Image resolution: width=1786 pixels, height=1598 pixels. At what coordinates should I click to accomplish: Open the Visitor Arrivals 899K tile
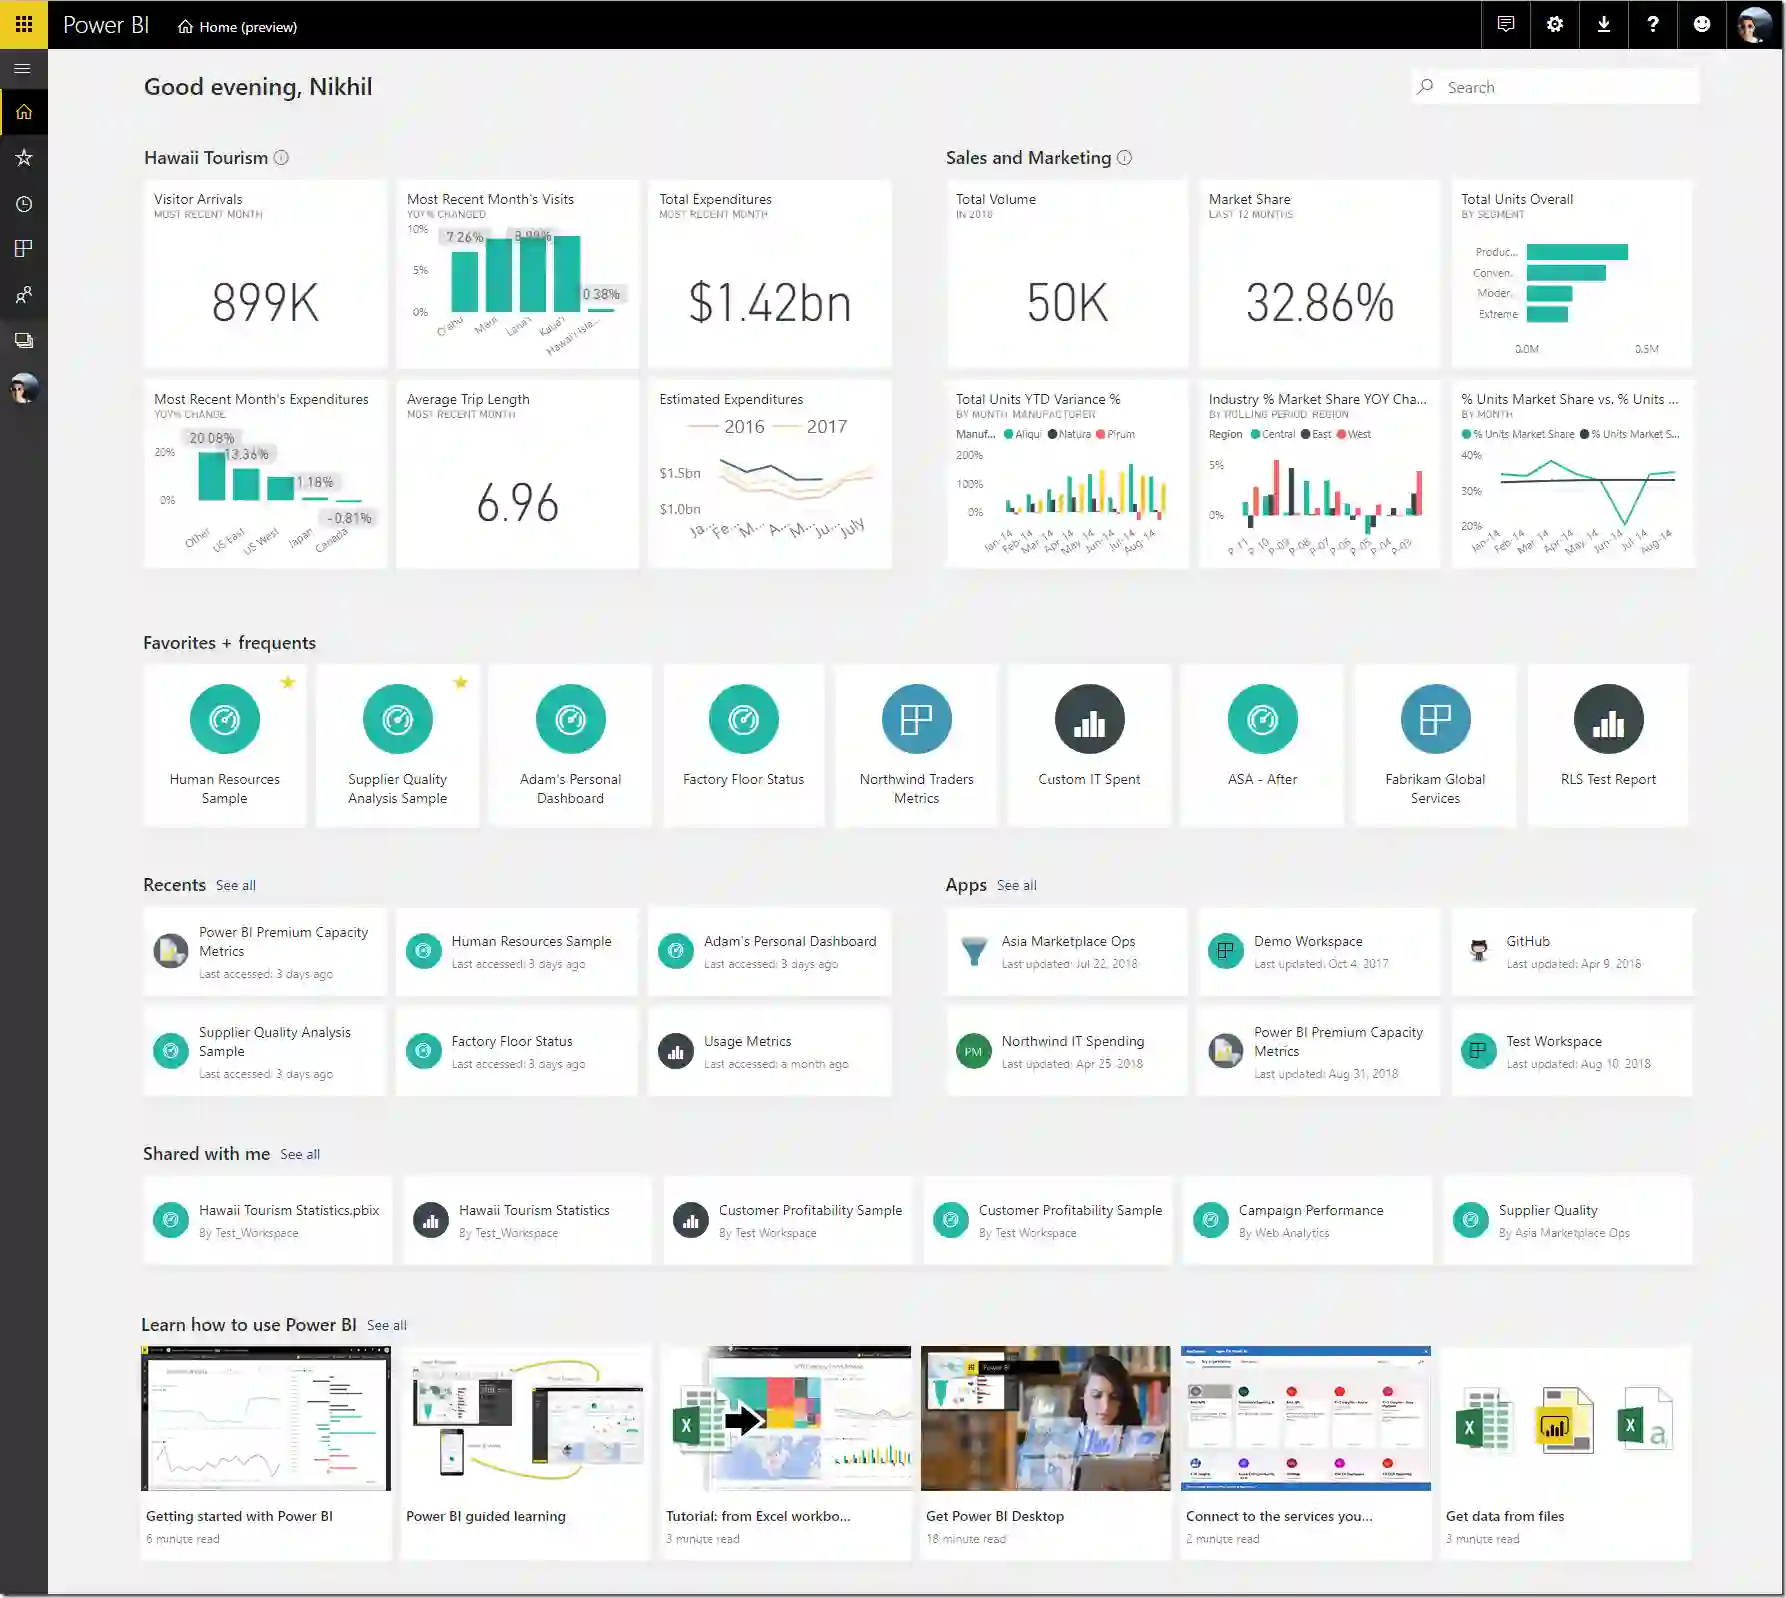[265, 274]
